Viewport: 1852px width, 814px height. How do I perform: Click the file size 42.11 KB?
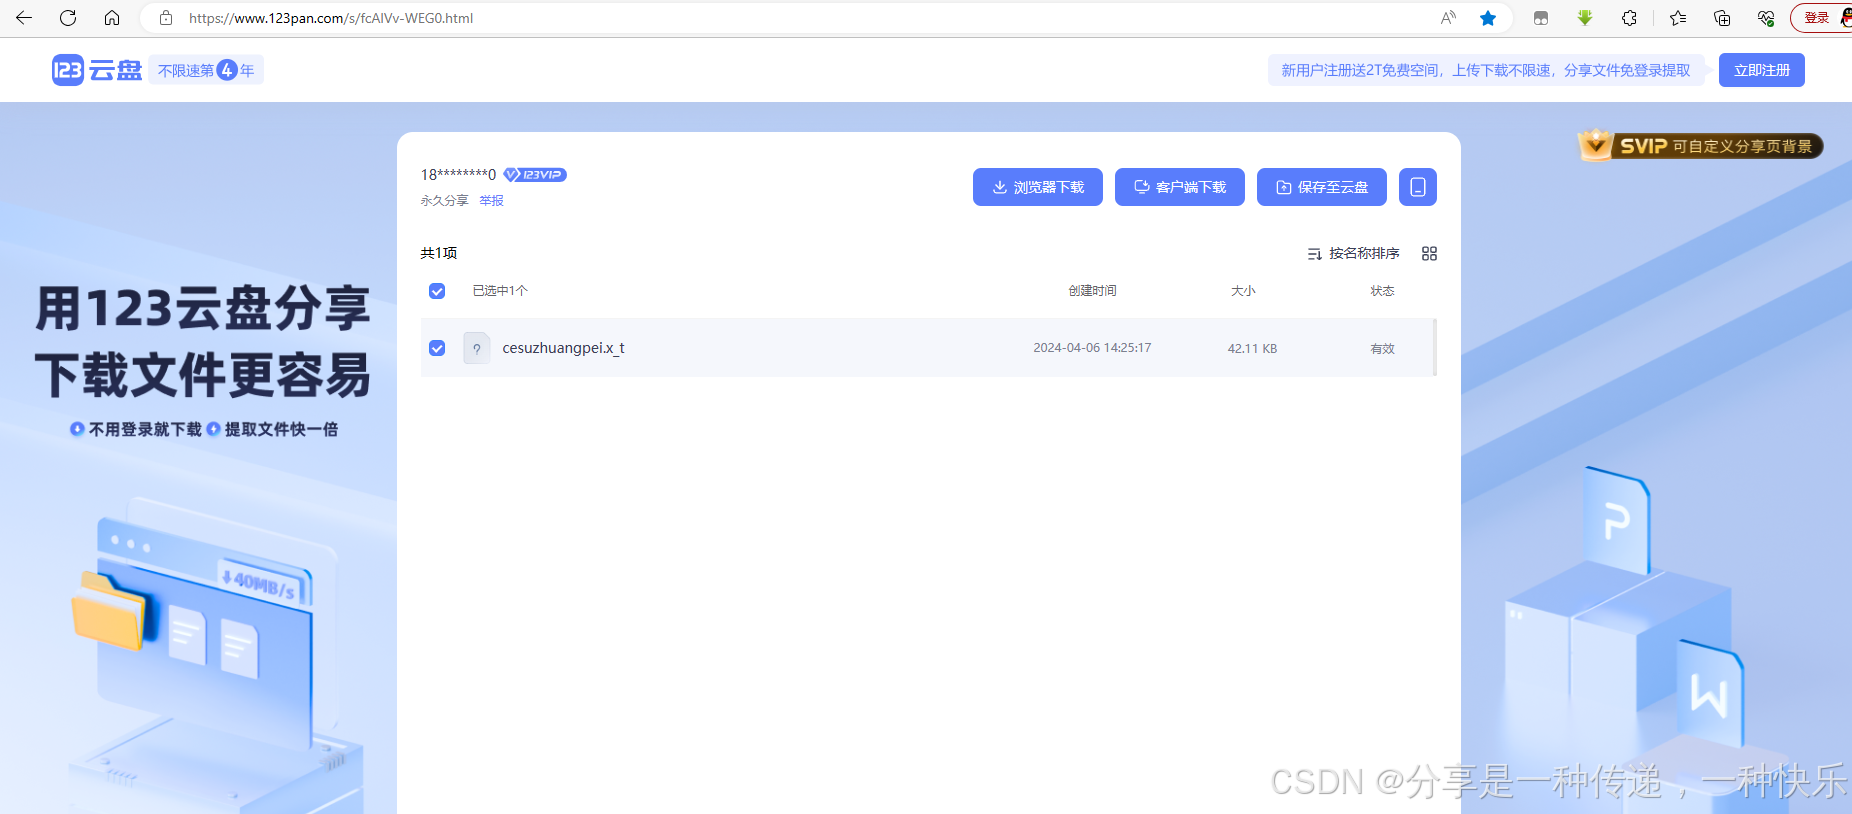[1252, 349]
